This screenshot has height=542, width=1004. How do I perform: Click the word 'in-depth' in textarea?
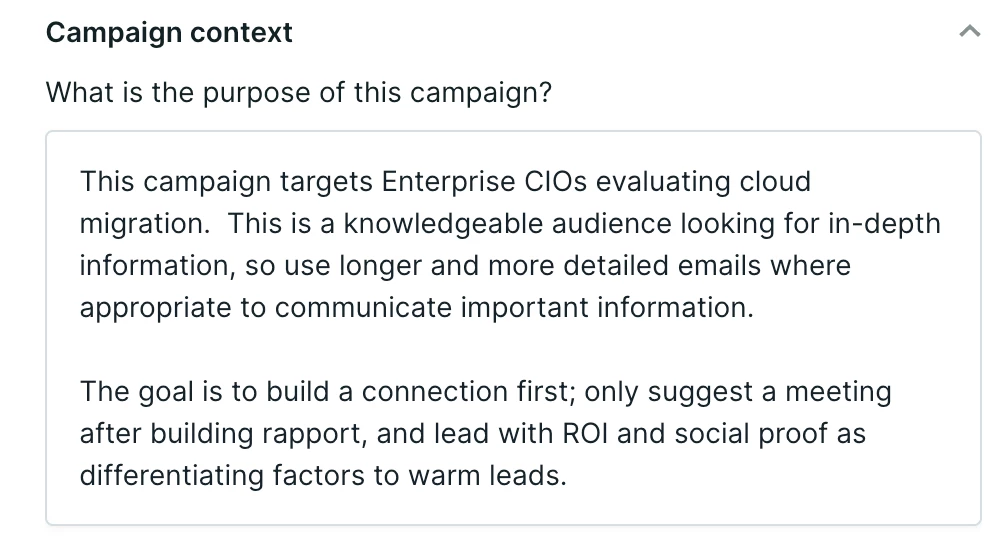click(884, 224)
